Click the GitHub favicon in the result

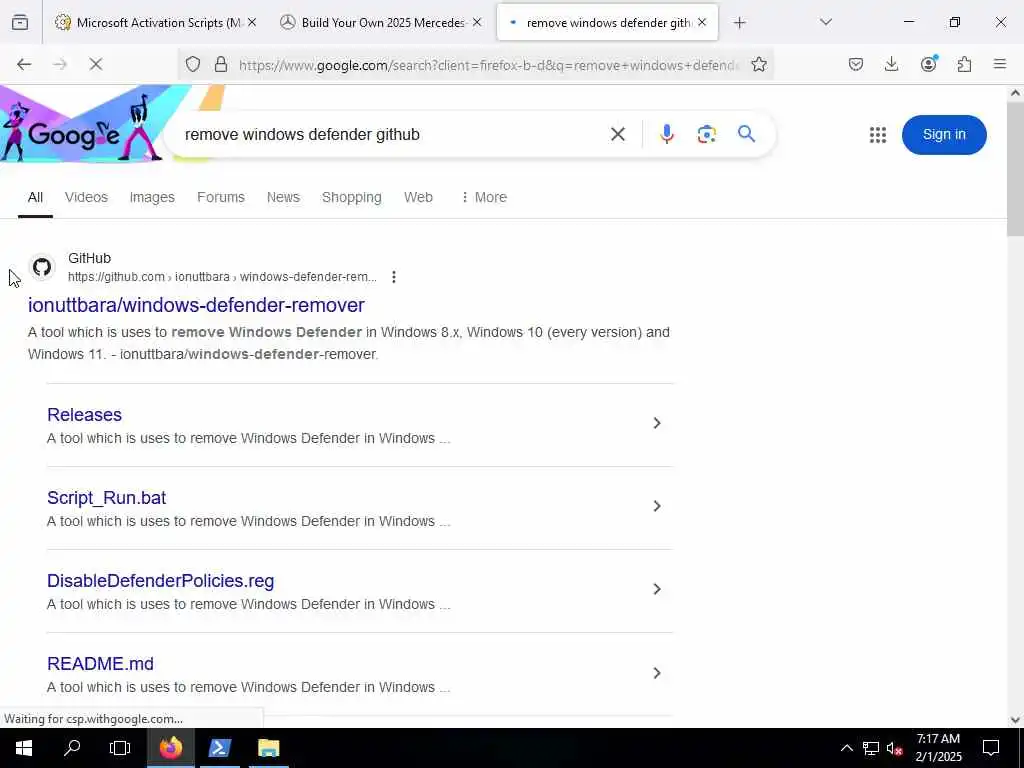click(42, 267)
